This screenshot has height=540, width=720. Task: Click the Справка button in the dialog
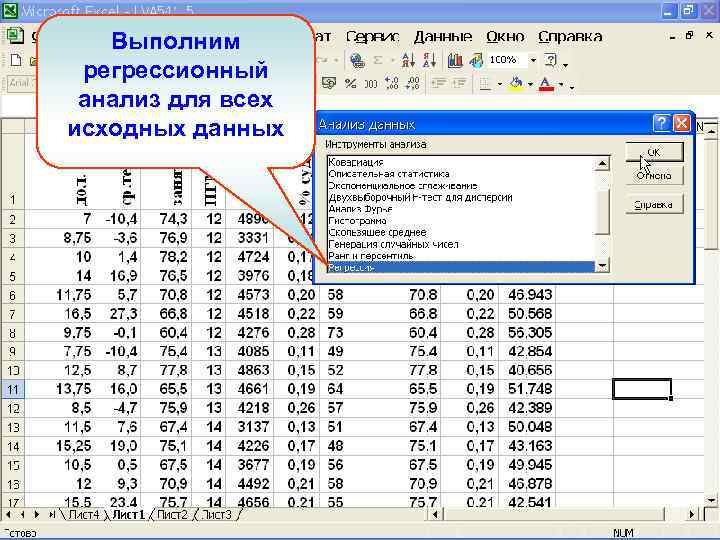click(x=654, y=204)
